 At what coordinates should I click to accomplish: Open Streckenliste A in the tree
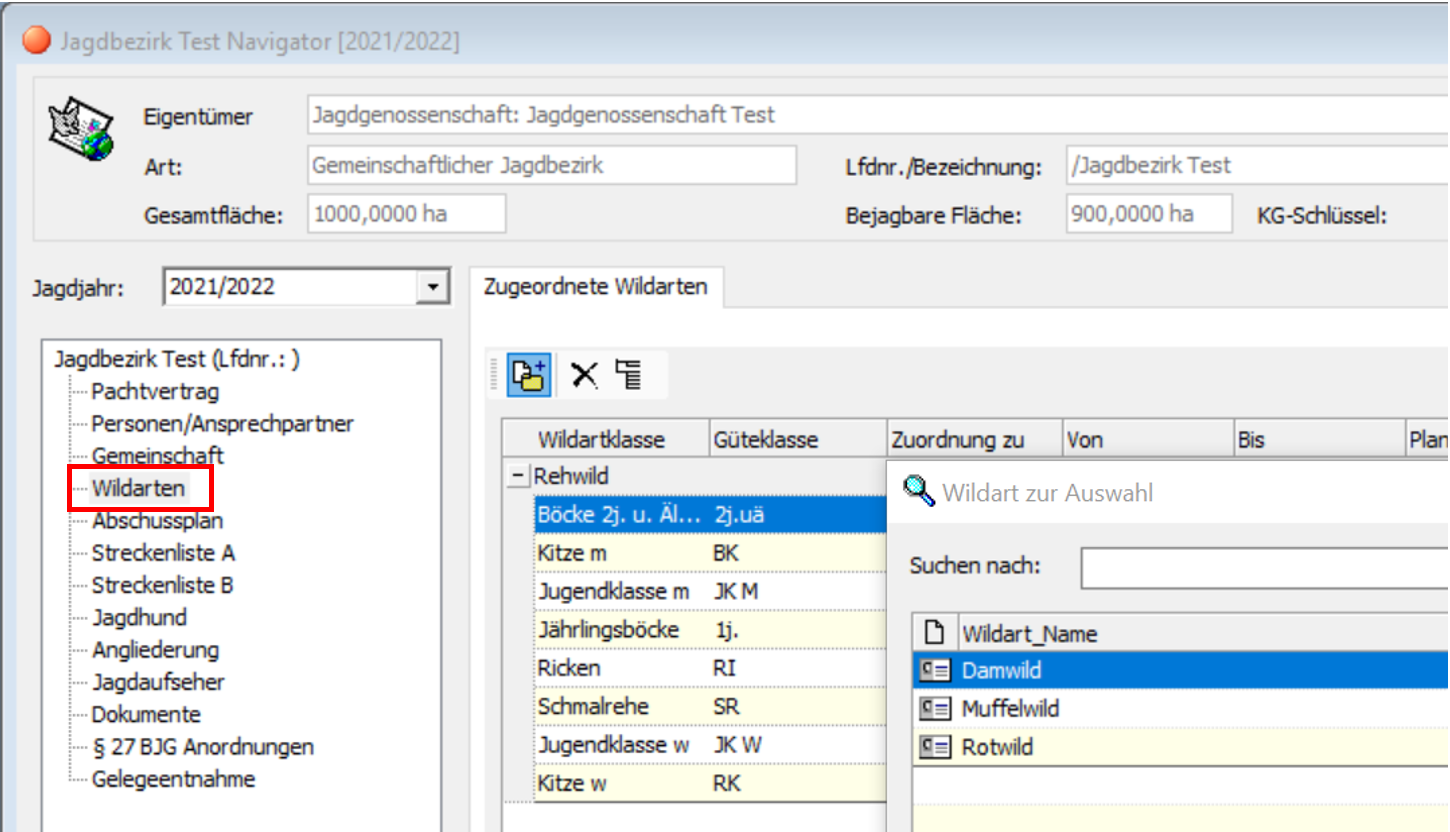163,553
